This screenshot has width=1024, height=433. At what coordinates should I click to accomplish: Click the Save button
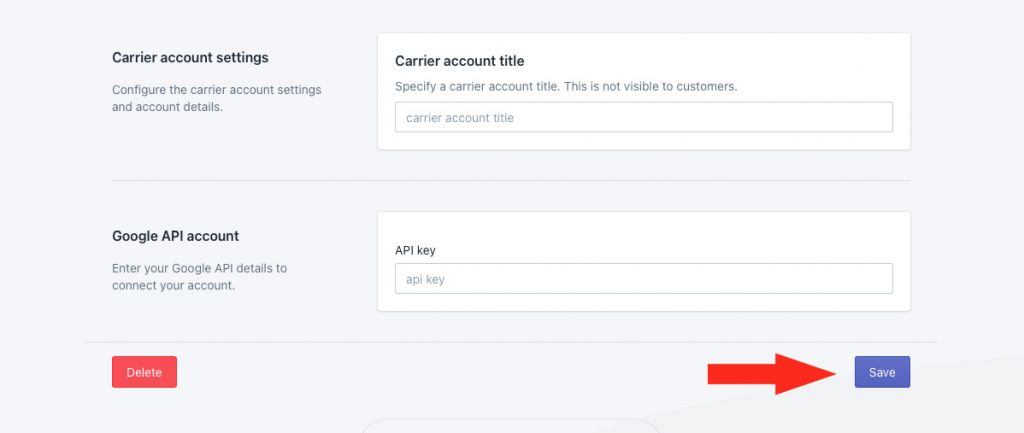pyautogui.click(x=882, y=372)
